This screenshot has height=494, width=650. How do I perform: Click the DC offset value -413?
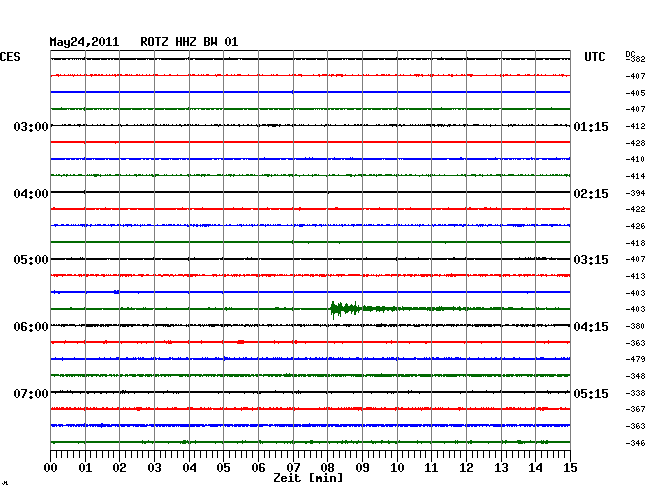pyautogui.click(x=635, y=276)
